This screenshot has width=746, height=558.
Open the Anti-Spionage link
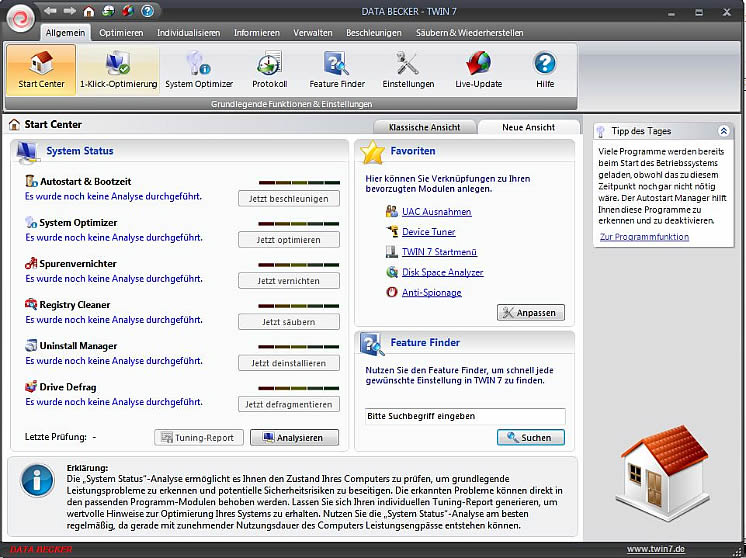tap(432, 293)
